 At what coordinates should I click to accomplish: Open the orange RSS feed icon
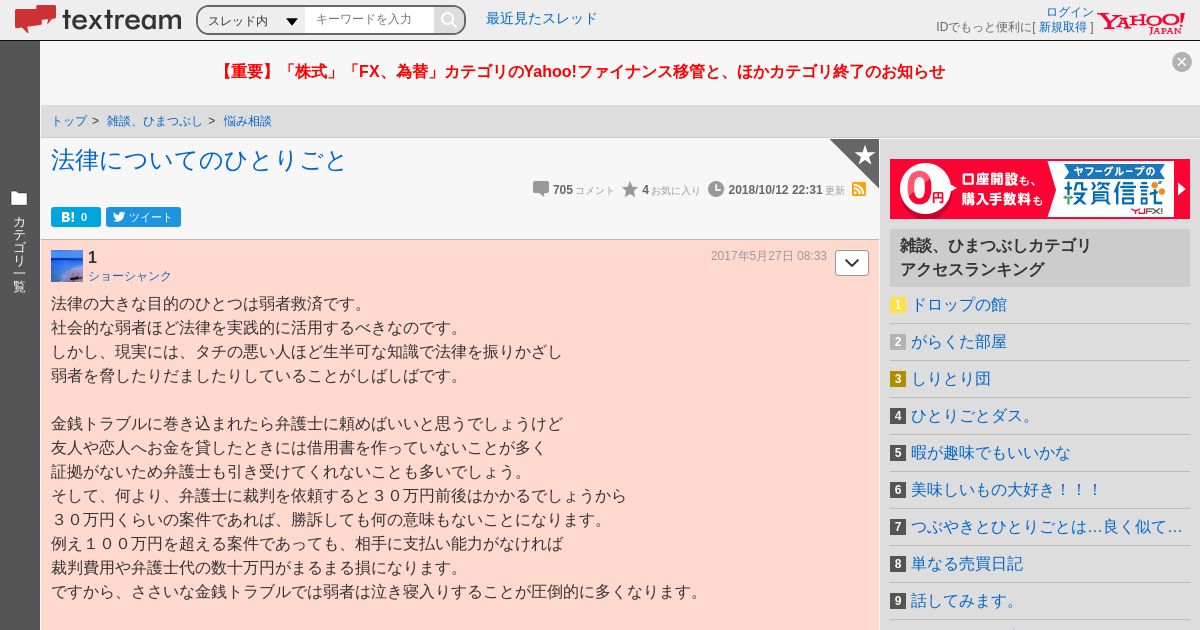pyautogui.click(x=859, y=189)
